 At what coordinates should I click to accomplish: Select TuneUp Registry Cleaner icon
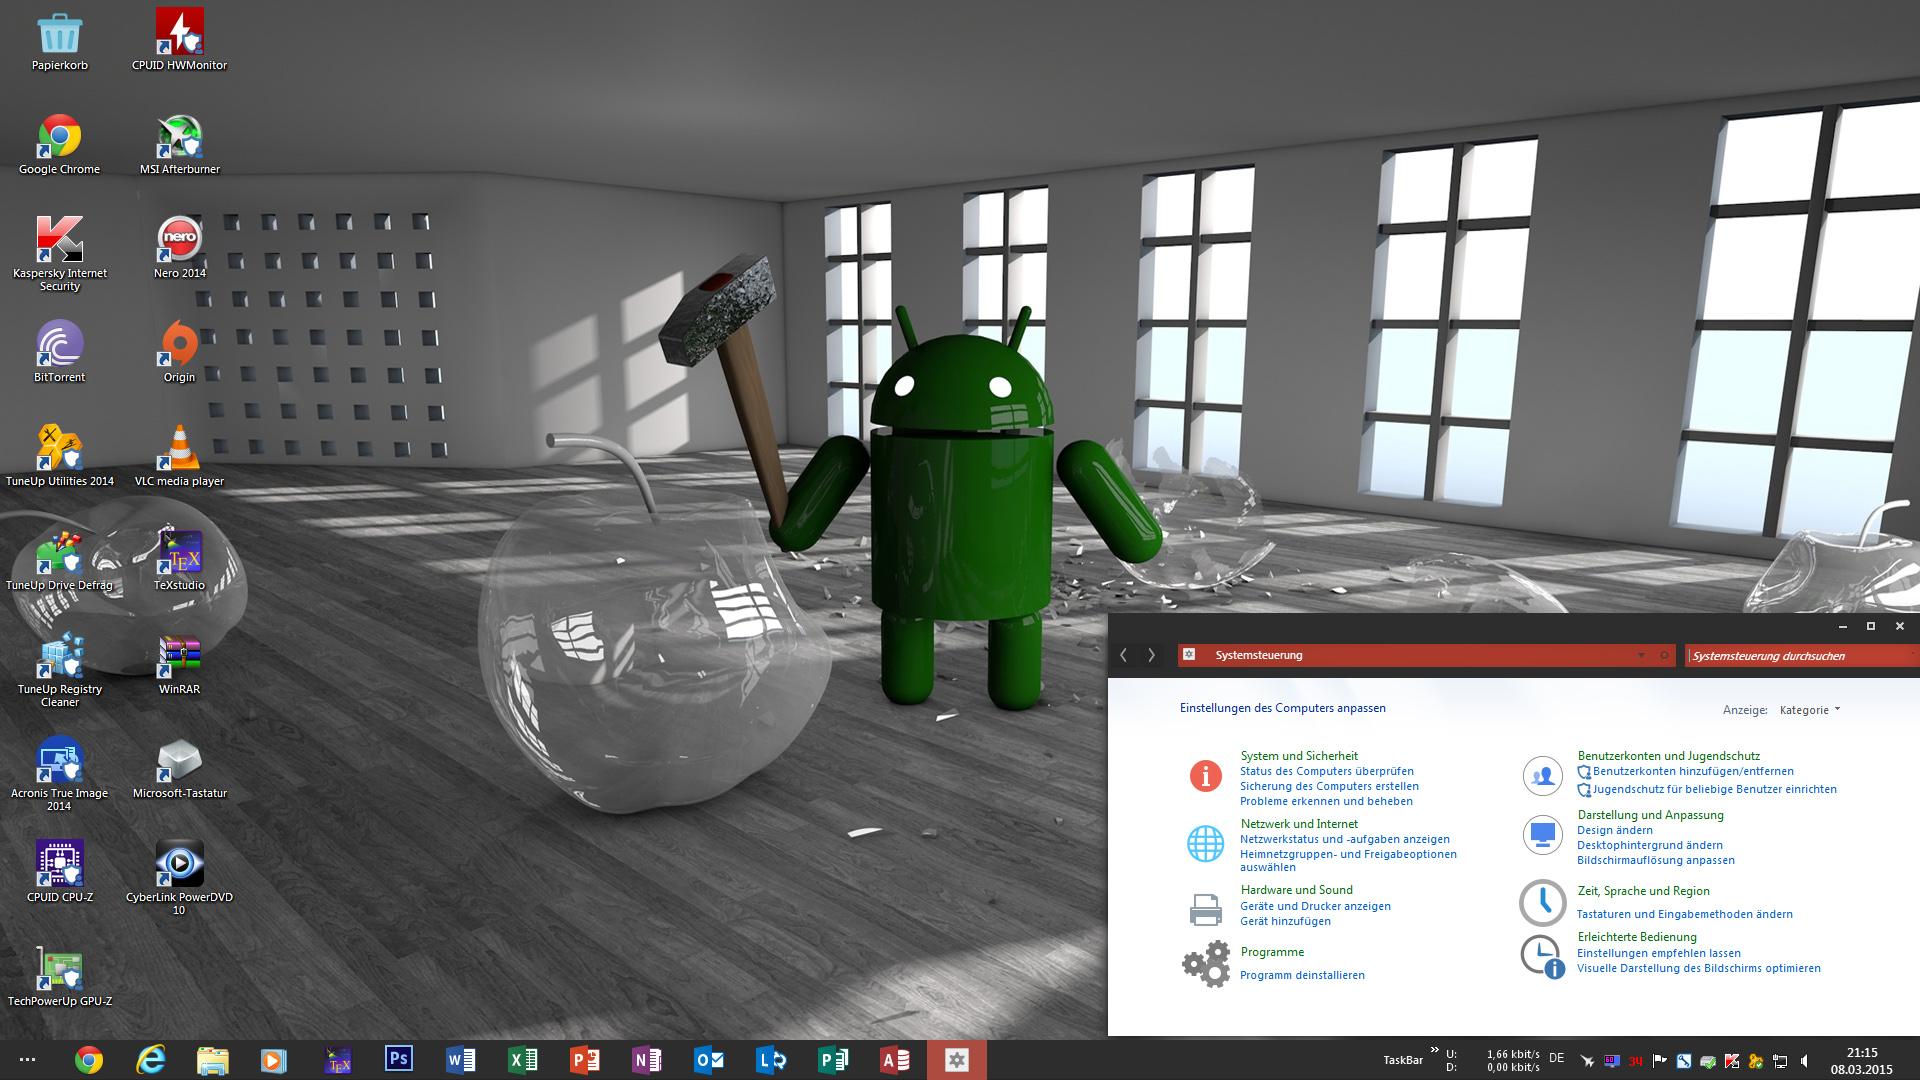pos(59,671)
